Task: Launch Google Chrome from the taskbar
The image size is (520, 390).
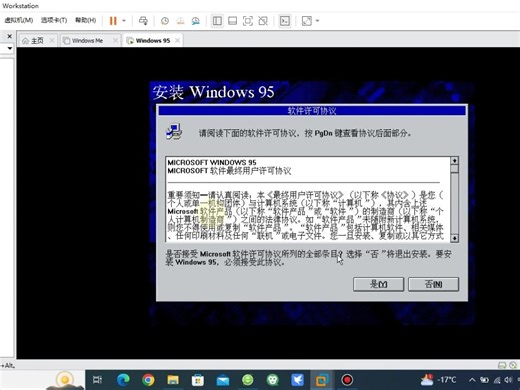Action: (x=148, y=380)
